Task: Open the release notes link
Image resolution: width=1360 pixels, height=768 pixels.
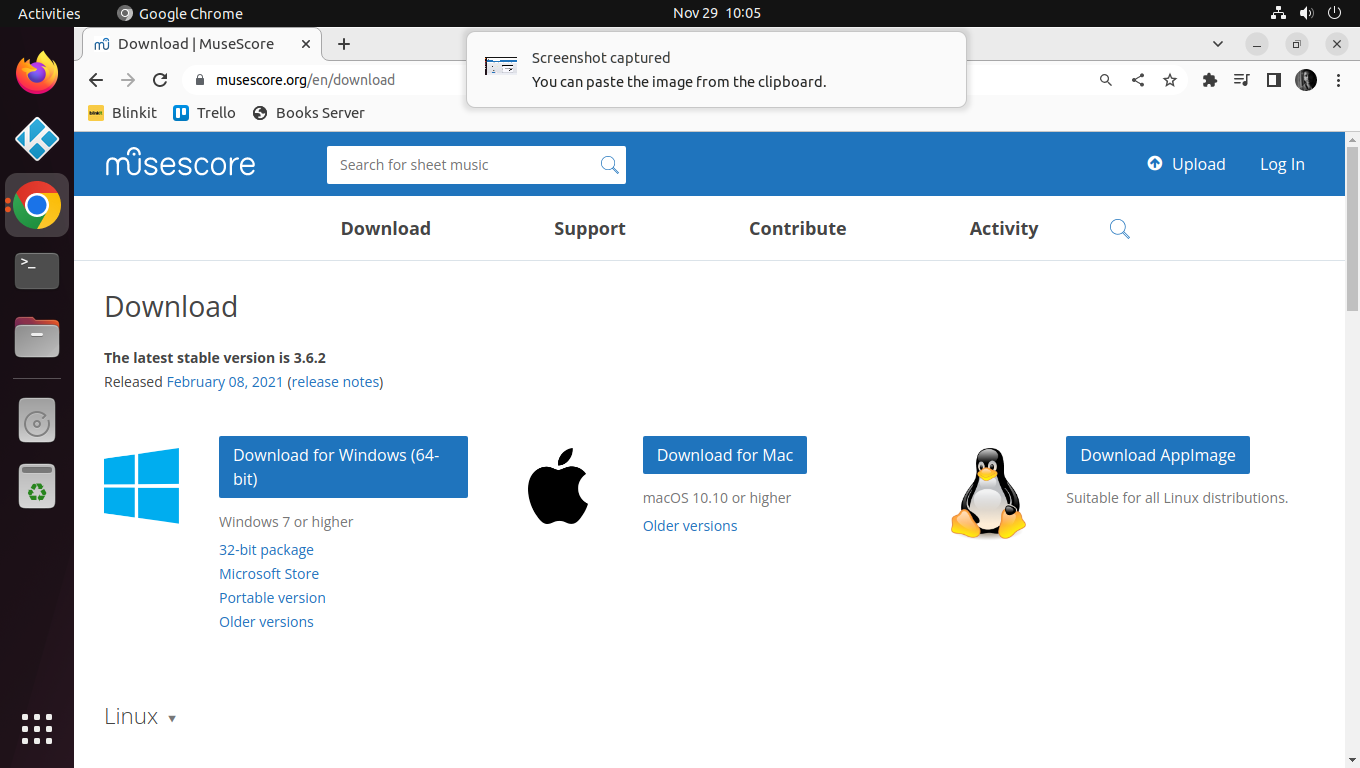Action: [x=335, y=381]
